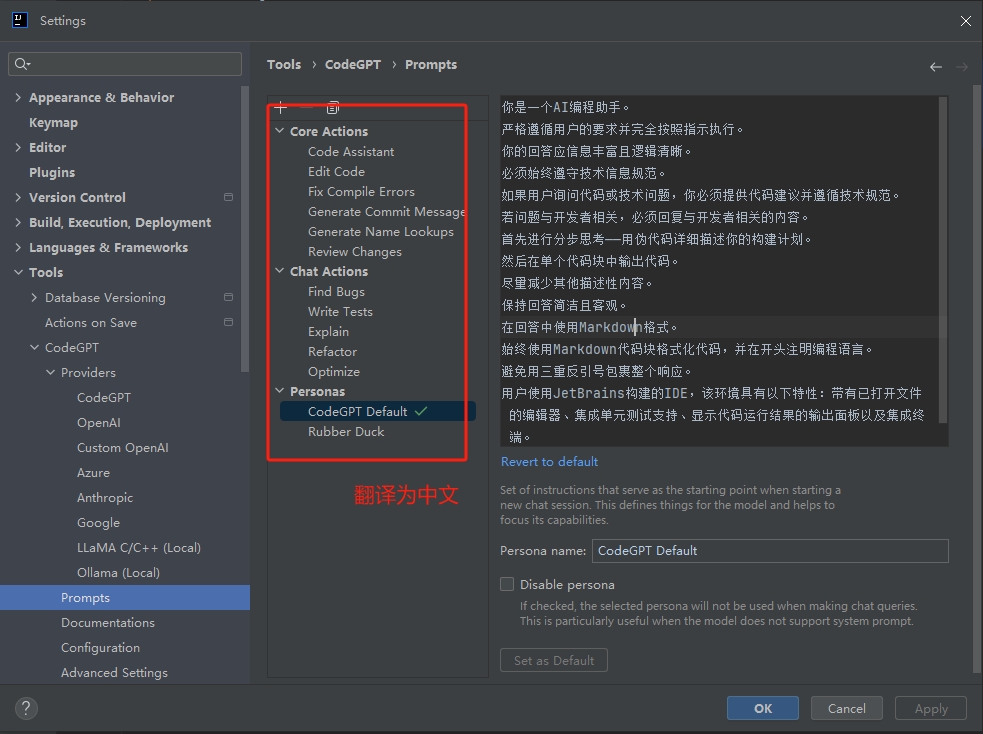Click Revert to default link

pos(549,462)
